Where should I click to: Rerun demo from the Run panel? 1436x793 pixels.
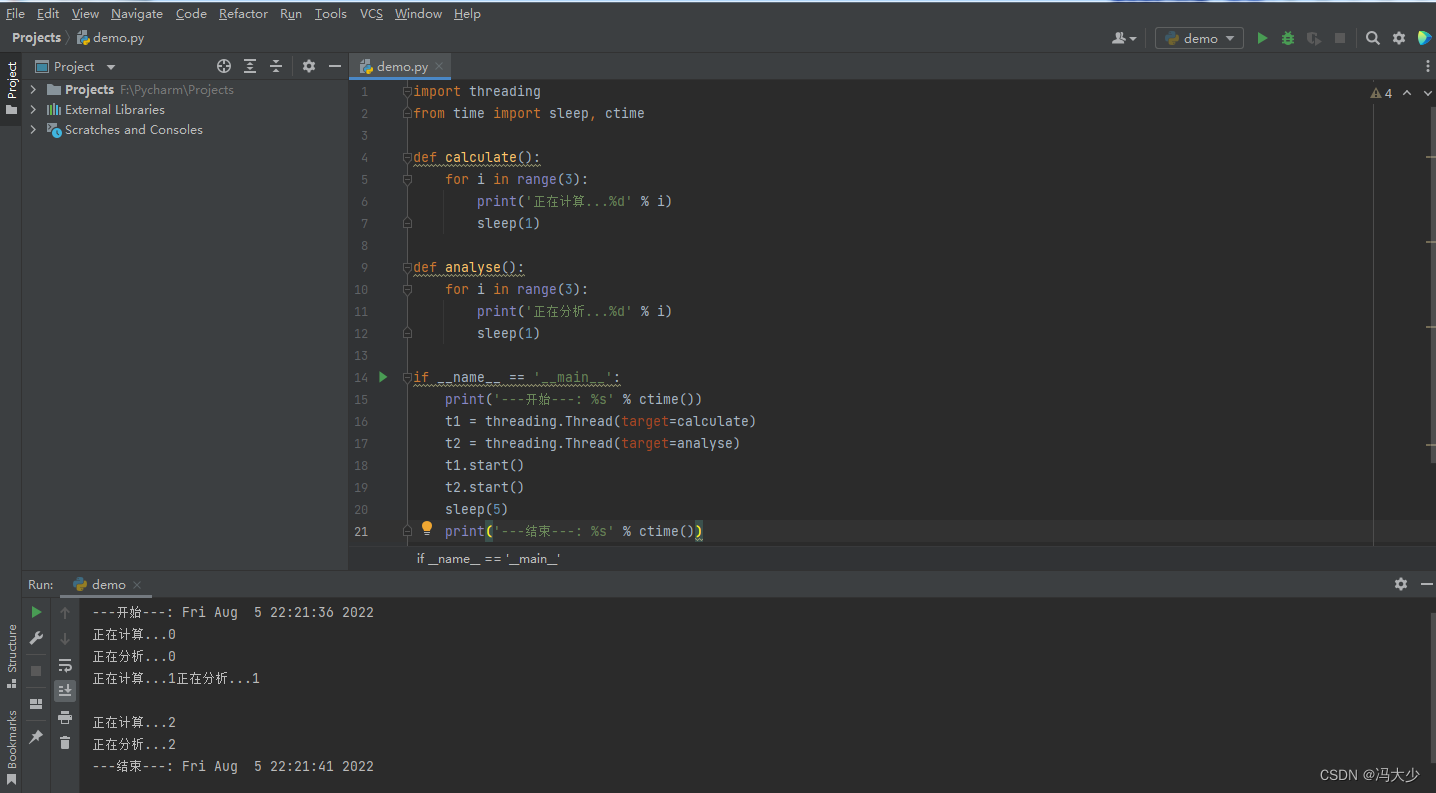click(x=36, y=612)
